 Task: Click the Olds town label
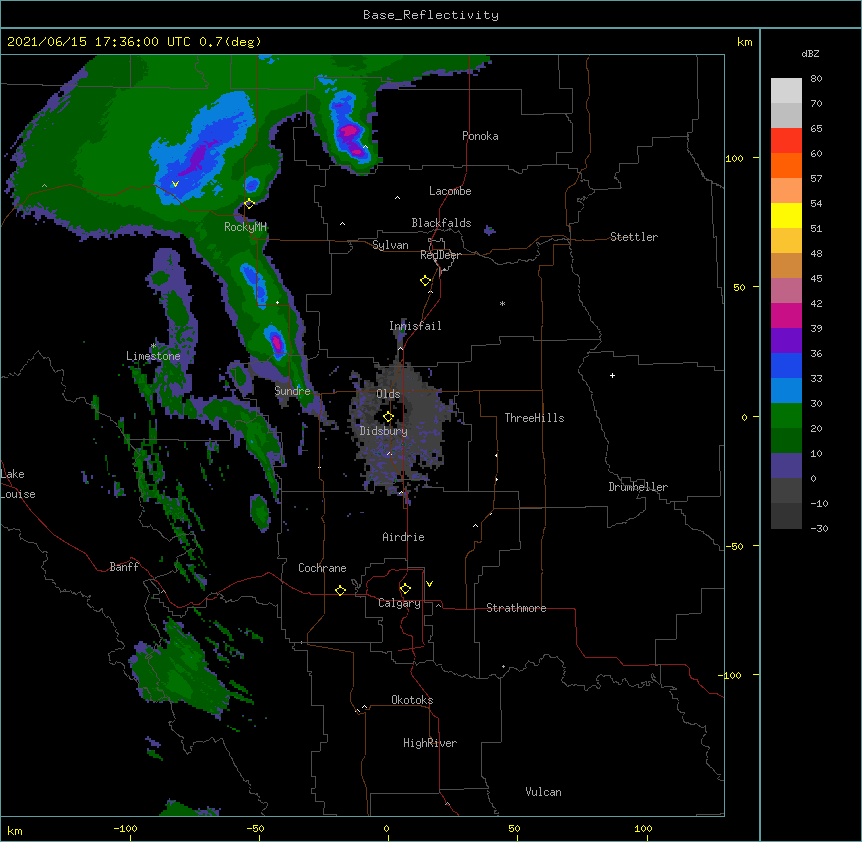388,394
